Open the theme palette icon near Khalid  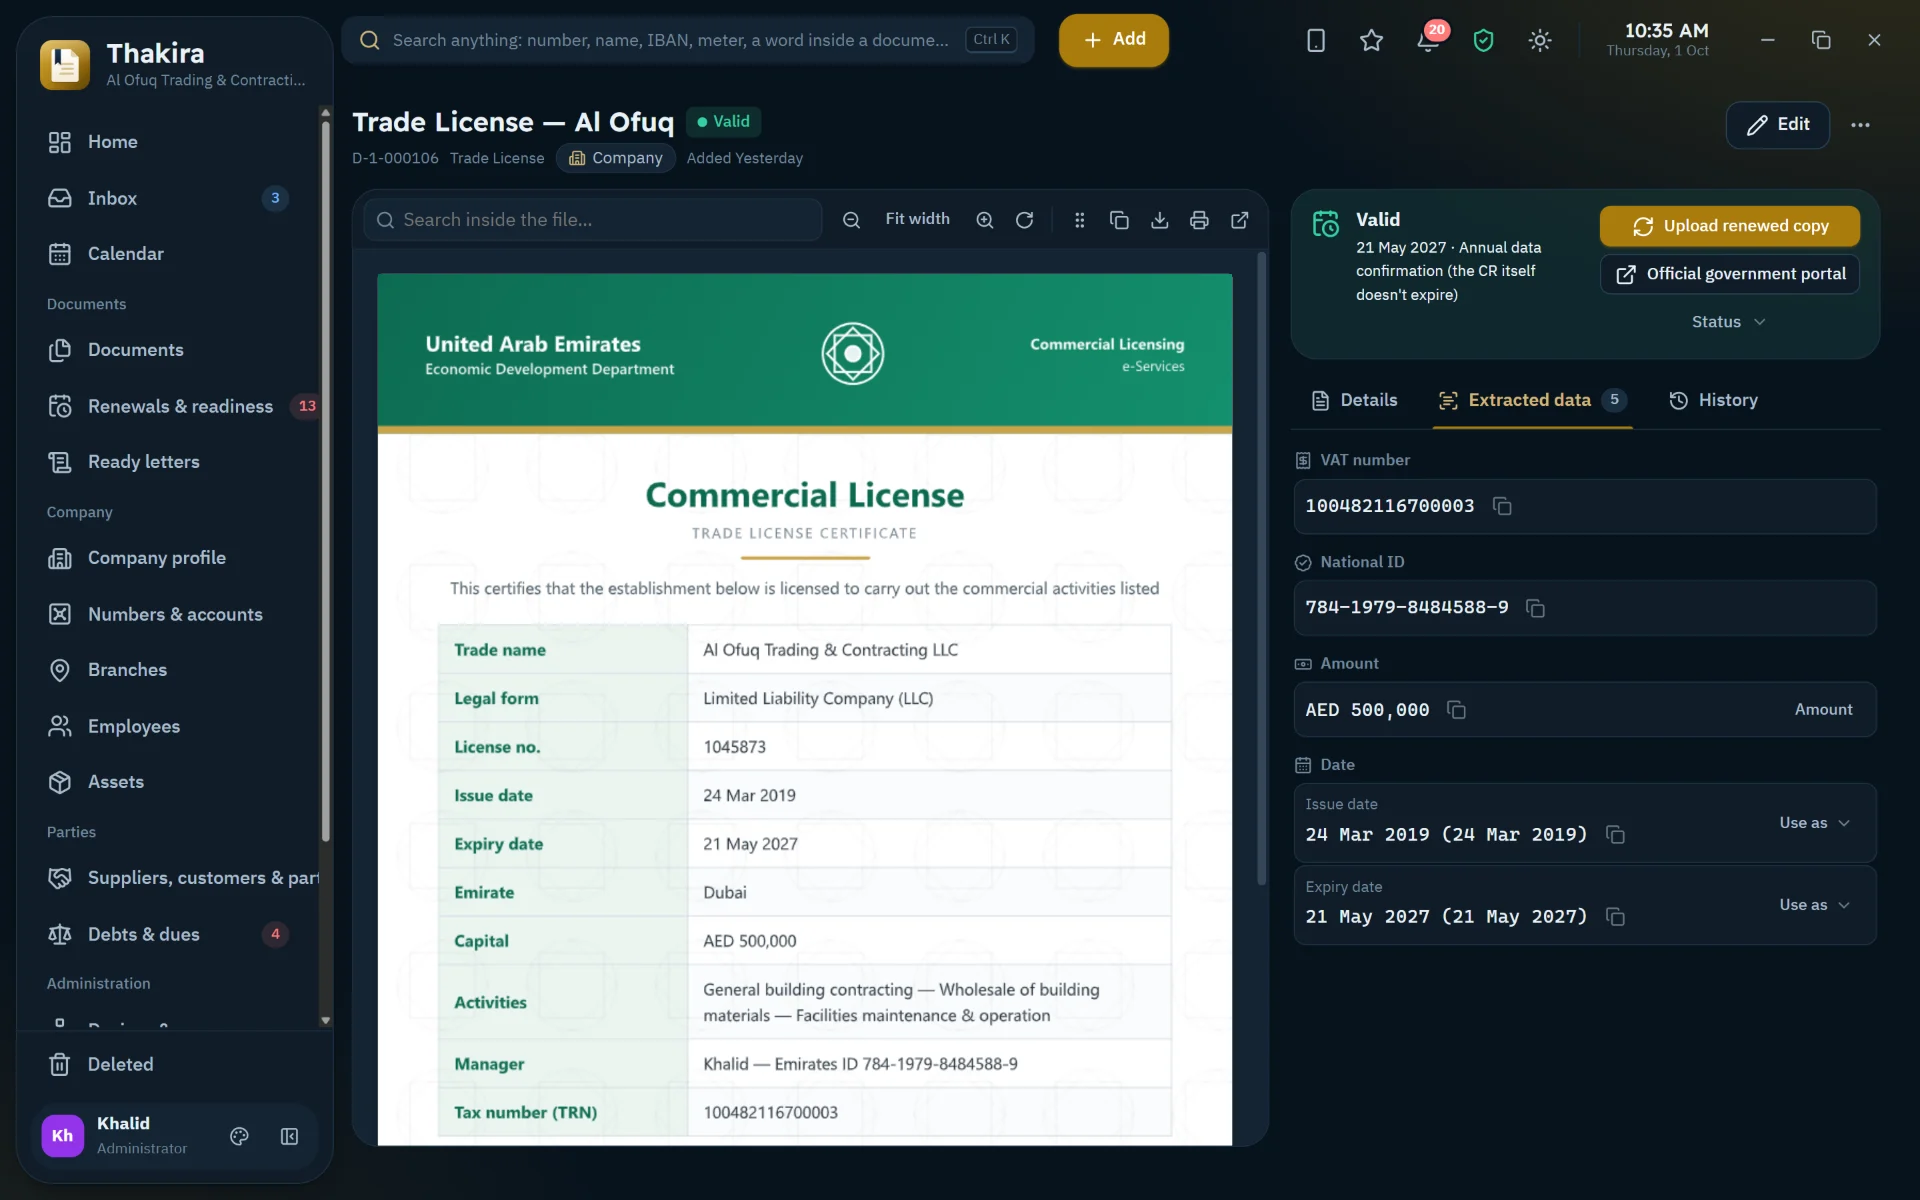[239, 1136]
